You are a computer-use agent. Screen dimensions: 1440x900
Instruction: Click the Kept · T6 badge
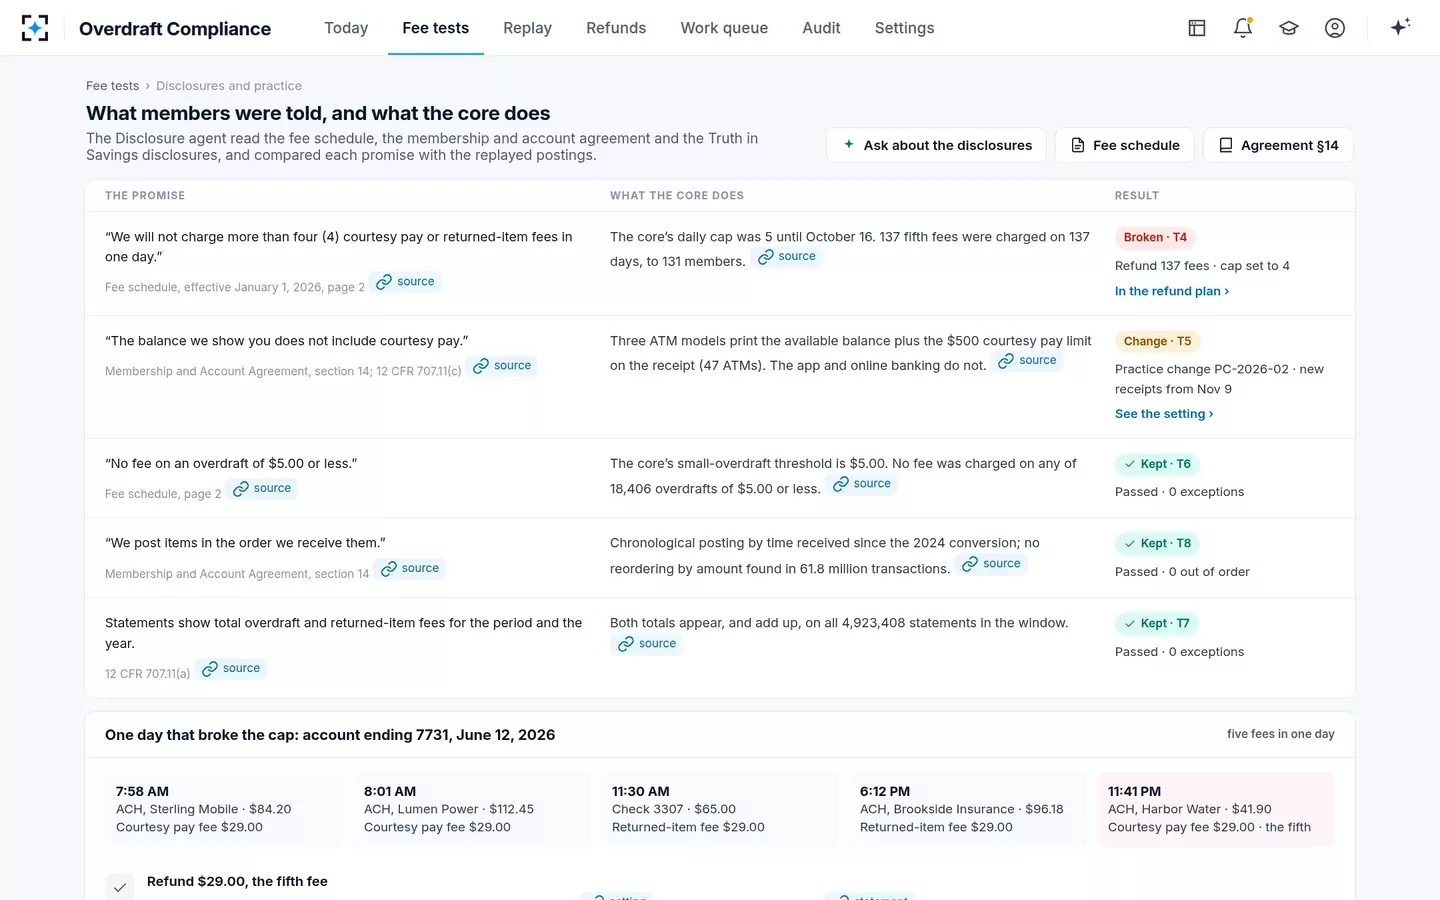tap(1157, 464)
